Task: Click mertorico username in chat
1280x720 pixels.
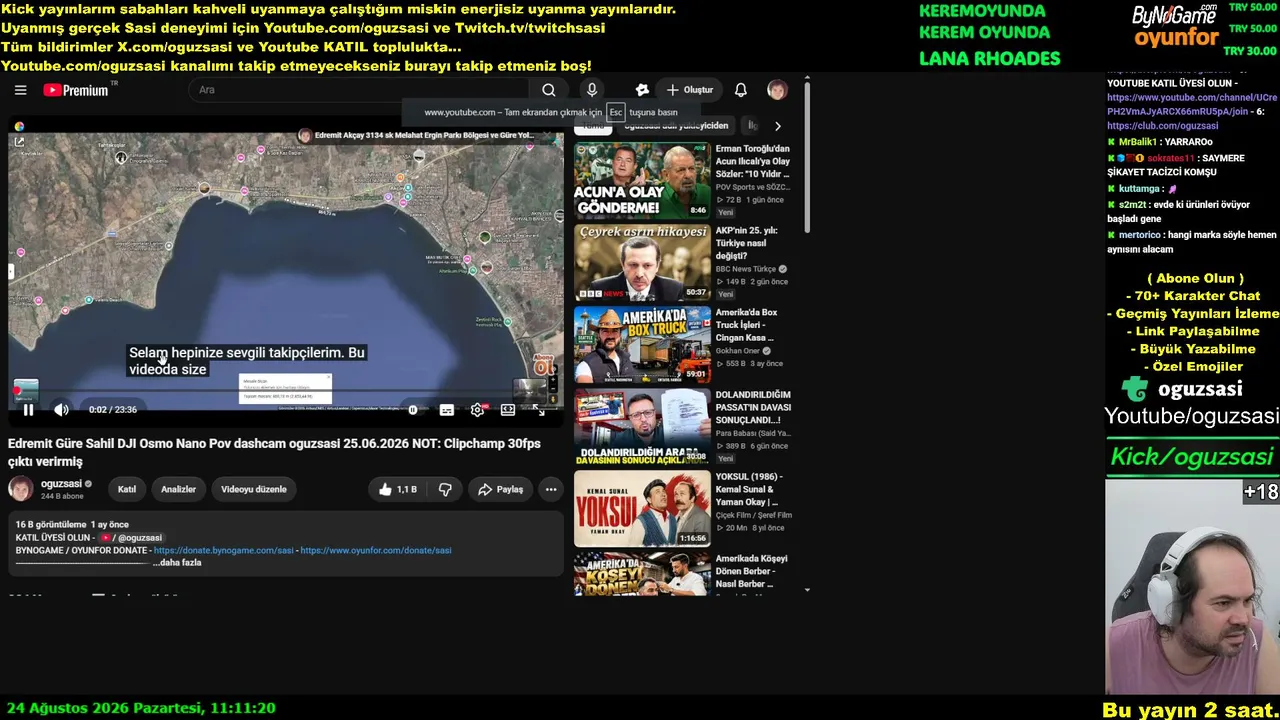Action: (1140, 235)
